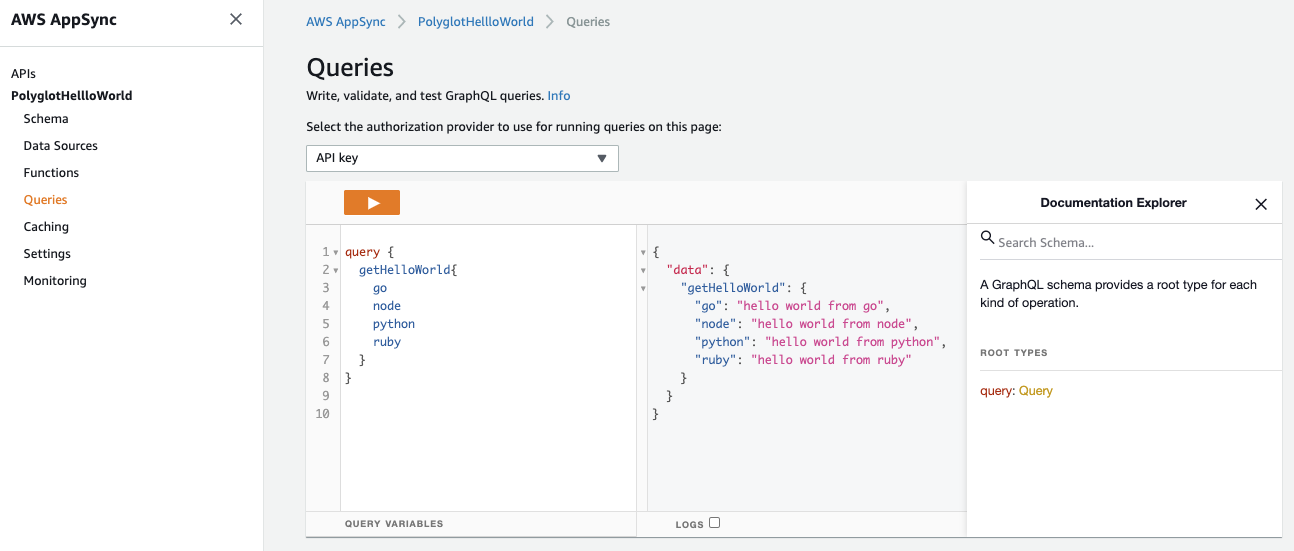
Task: Collapse the root object in the result pane
Action: coord(643,253)
